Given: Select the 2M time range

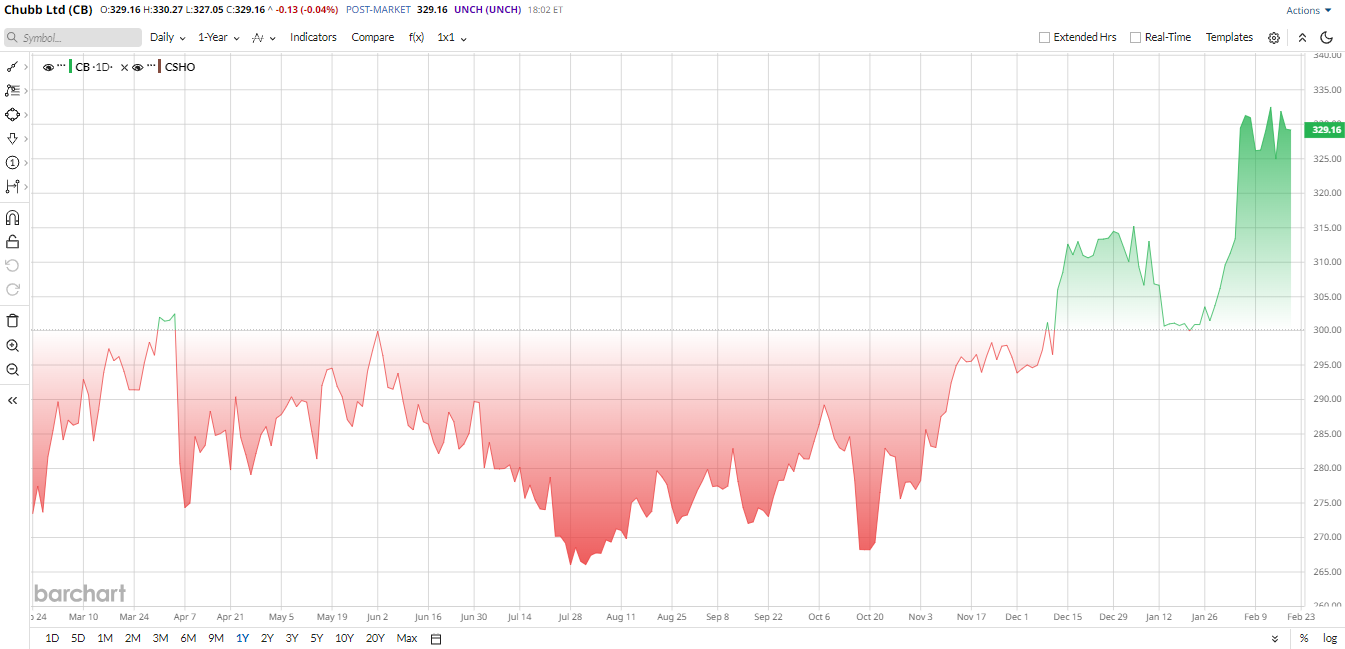Looking at the screenshot, I should (x=132, y=638).
